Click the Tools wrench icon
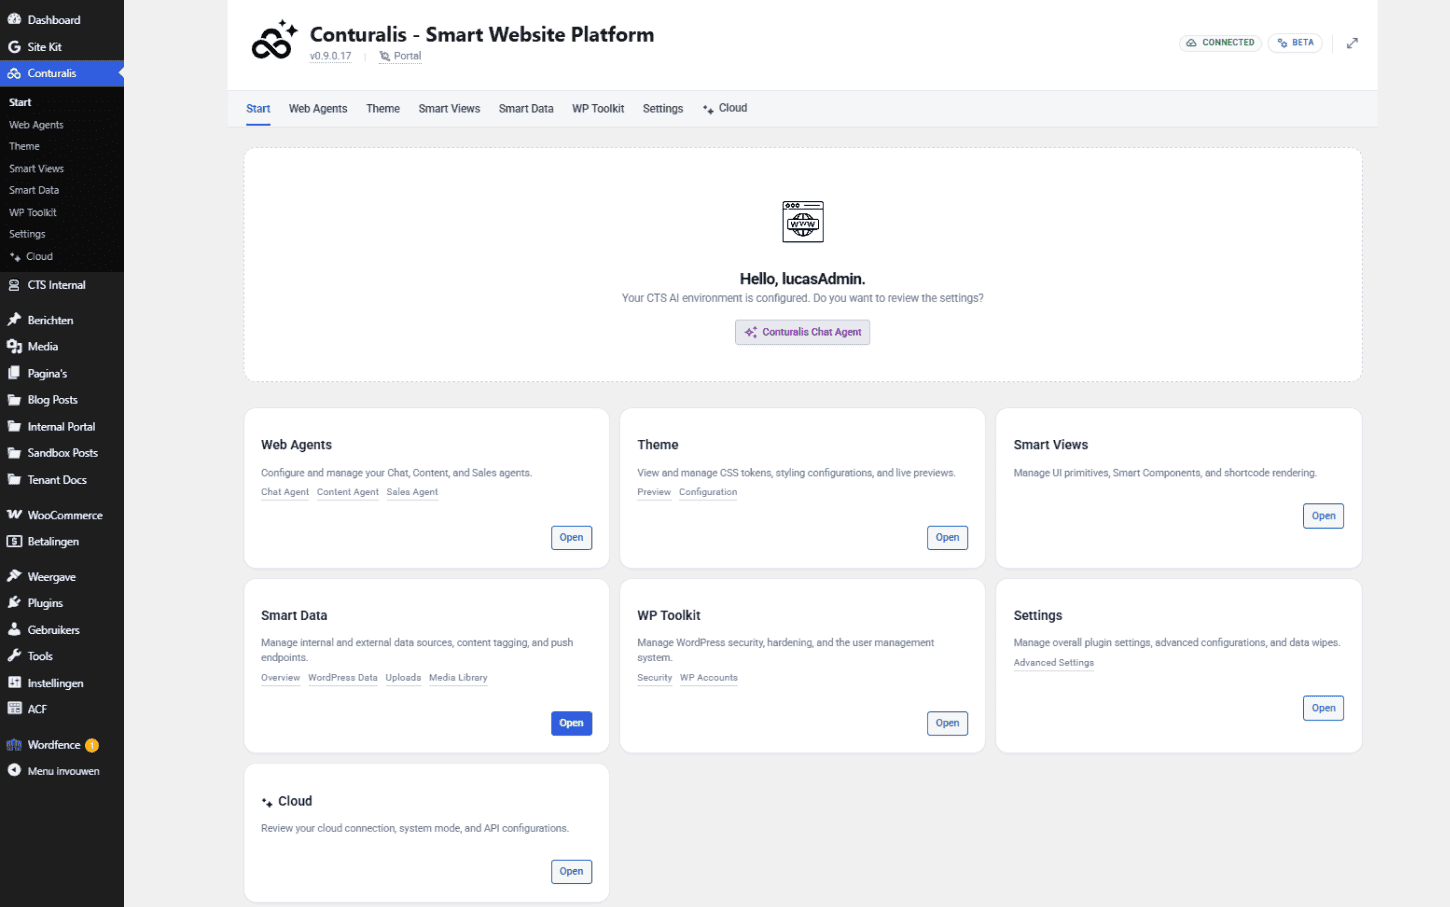The width and height of the screenshot is (1450, 907). pos(14,656)
